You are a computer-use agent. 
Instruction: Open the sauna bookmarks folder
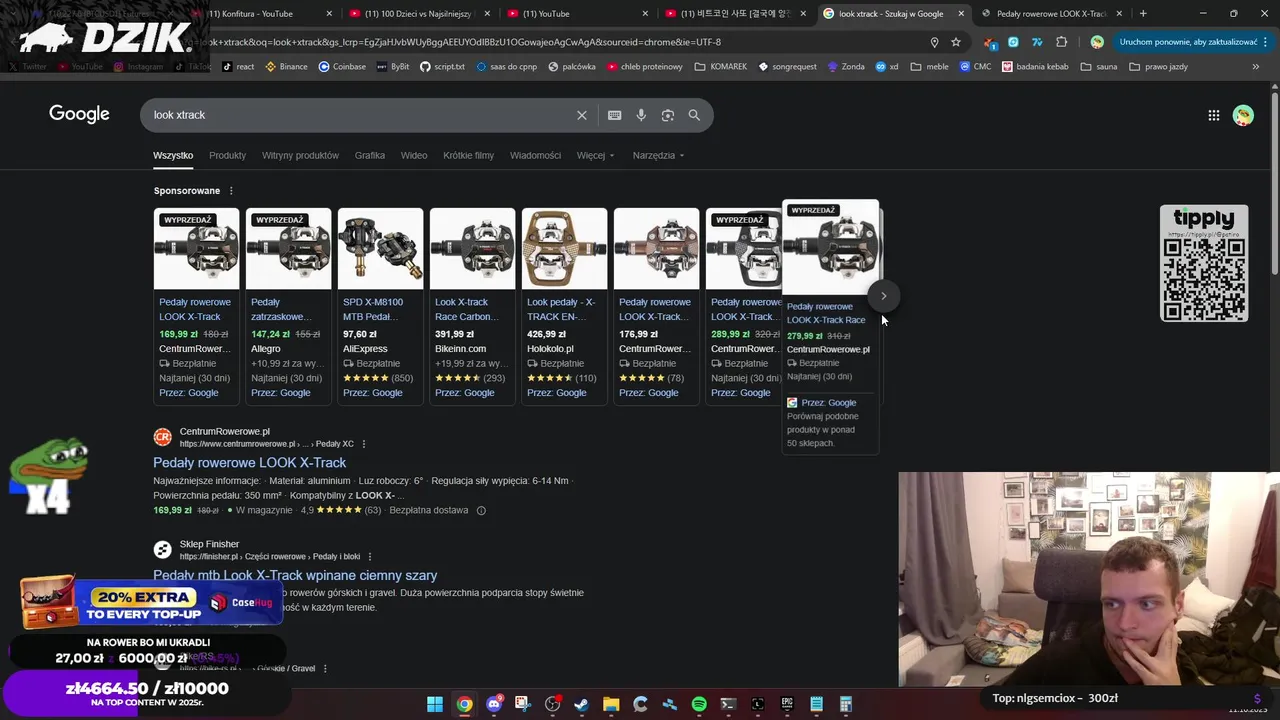click(1099, 67)
